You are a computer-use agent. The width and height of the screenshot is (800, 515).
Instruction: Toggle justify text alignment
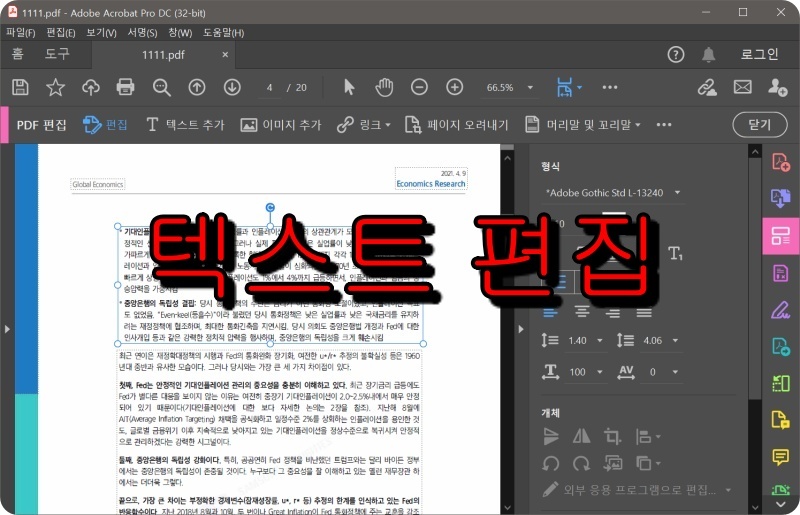coord(644,312)
